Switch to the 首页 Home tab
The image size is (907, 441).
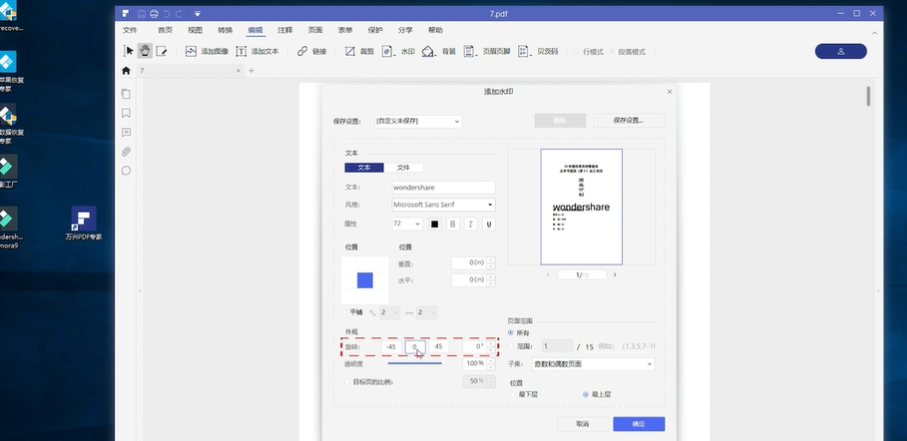coord(165,30)
